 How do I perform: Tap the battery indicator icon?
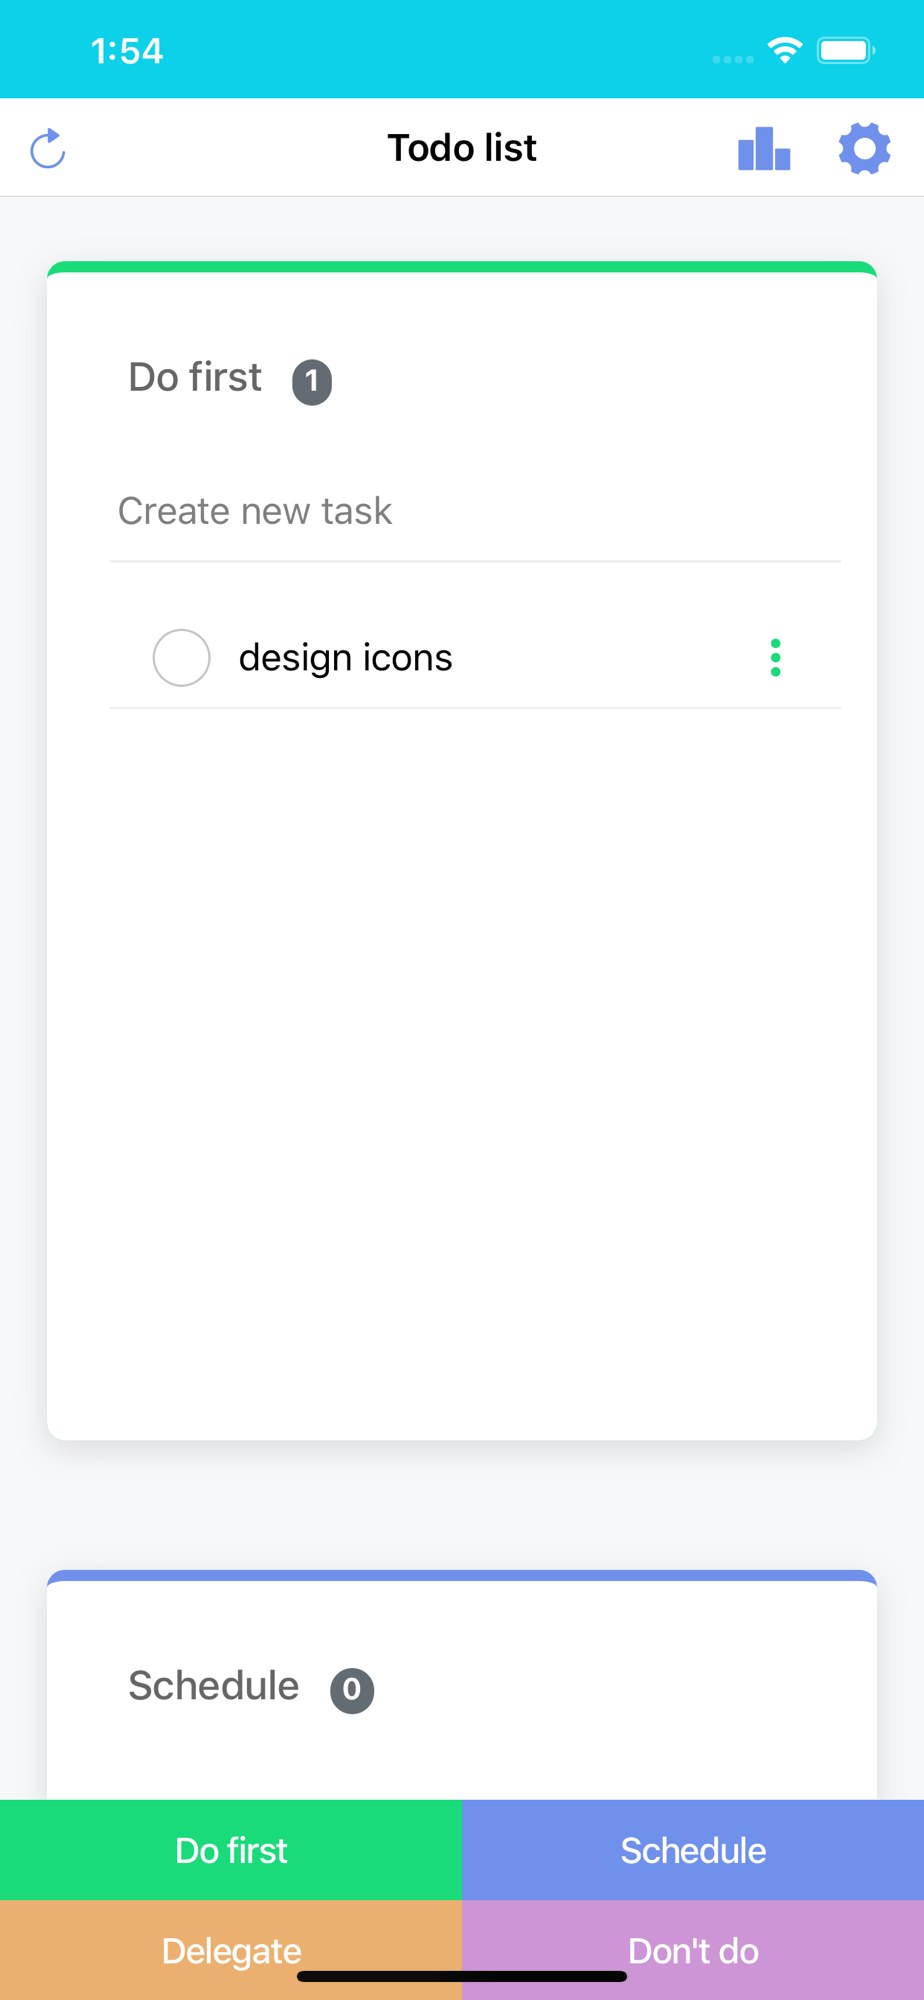pyautogui.click(x=846, y=50)
